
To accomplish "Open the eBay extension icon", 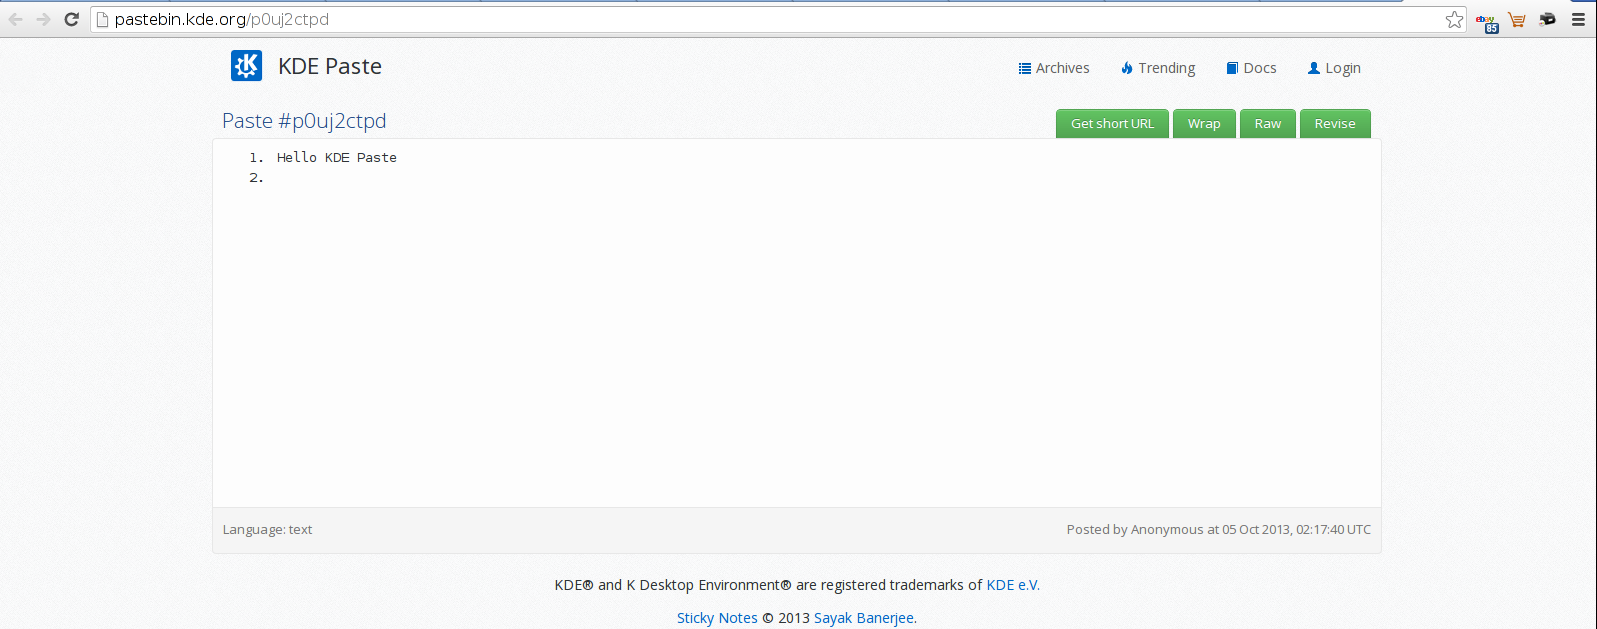I will (1487, 21).
